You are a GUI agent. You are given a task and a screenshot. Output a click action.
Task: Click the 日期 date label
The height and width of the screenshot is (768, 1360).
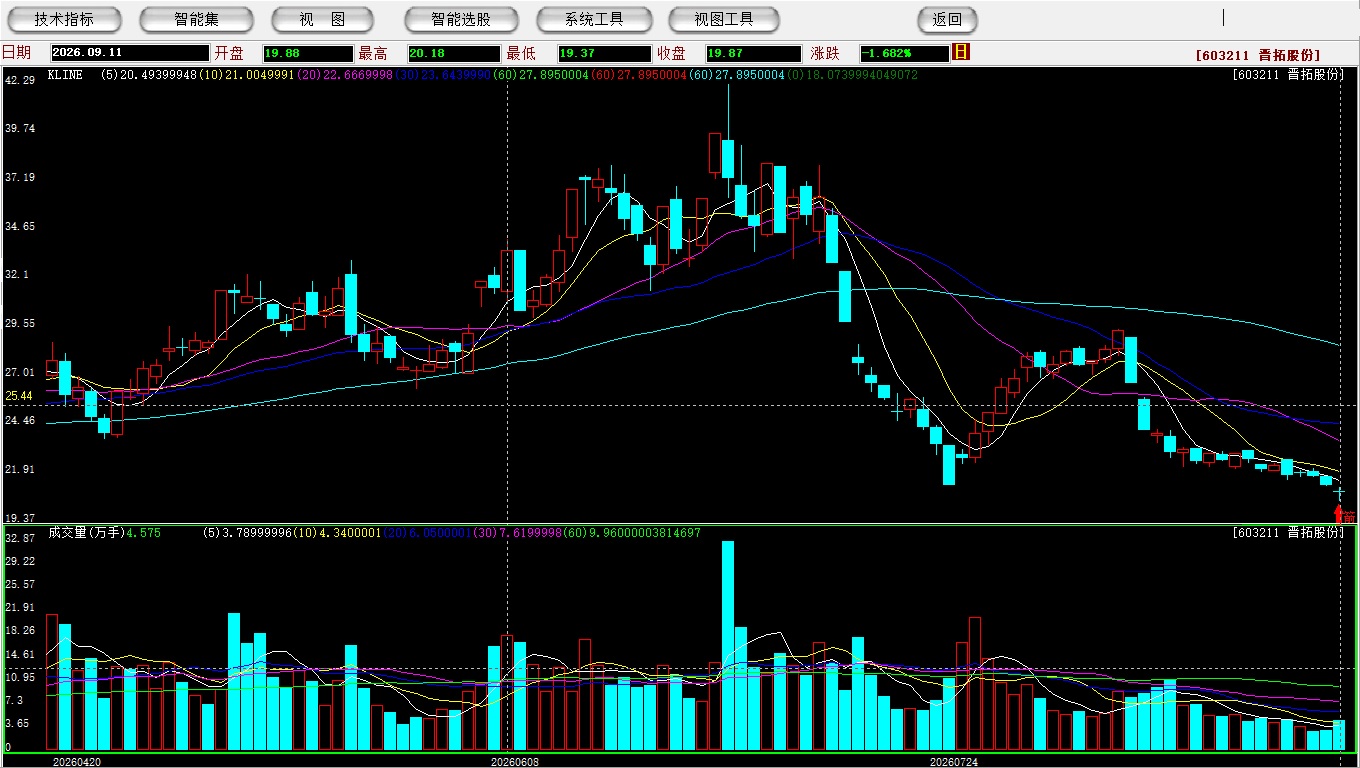pyautogui.click(x=16, y=53)
